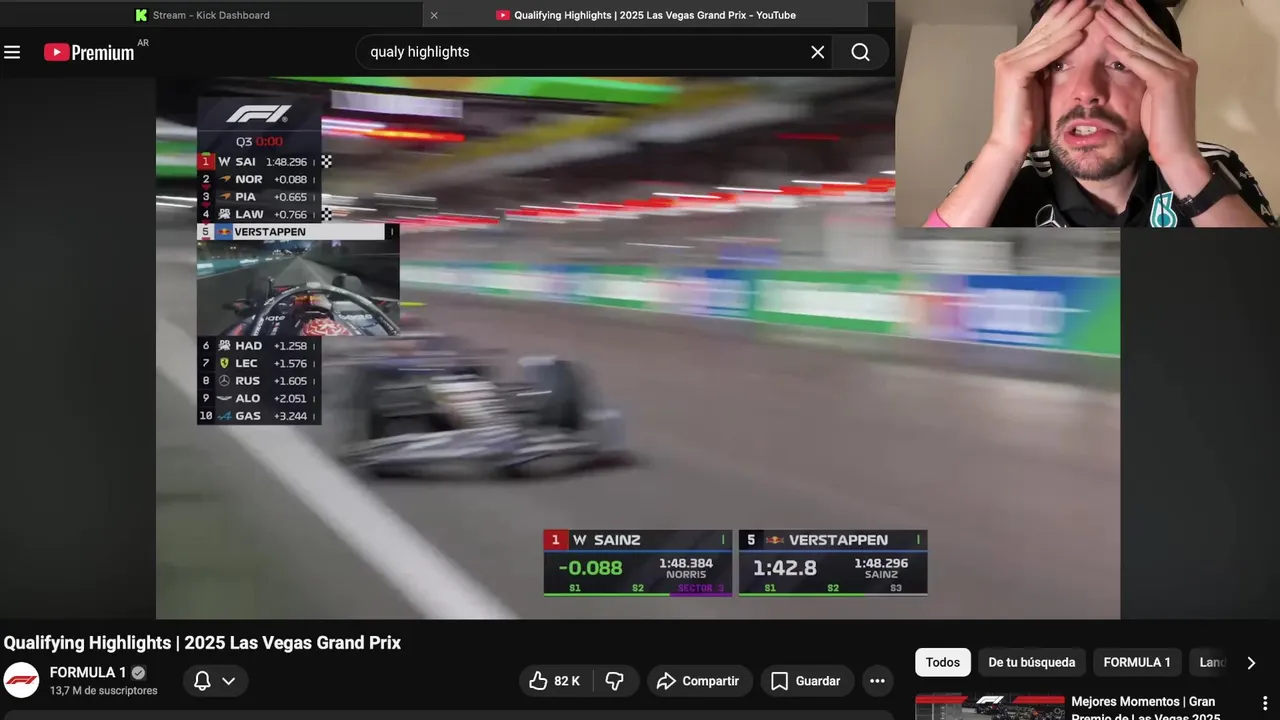Switch to Stream - Kick Dashboard tab

pos(211,15)
